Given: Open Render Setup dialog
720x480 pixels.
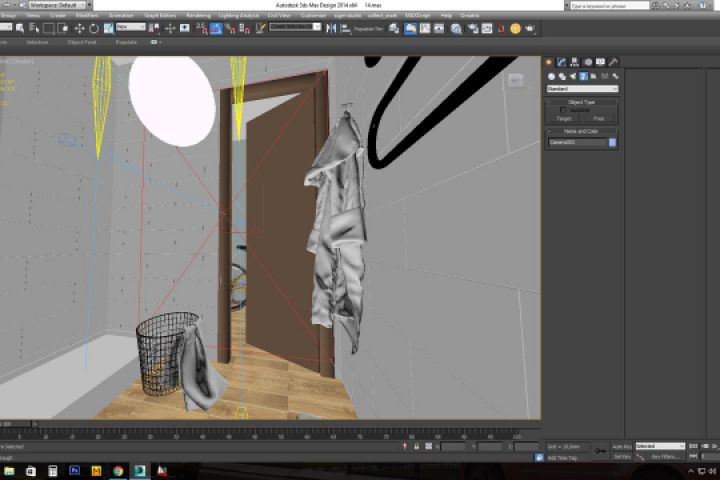Looking at the screenshot, I should pos(472,28).
